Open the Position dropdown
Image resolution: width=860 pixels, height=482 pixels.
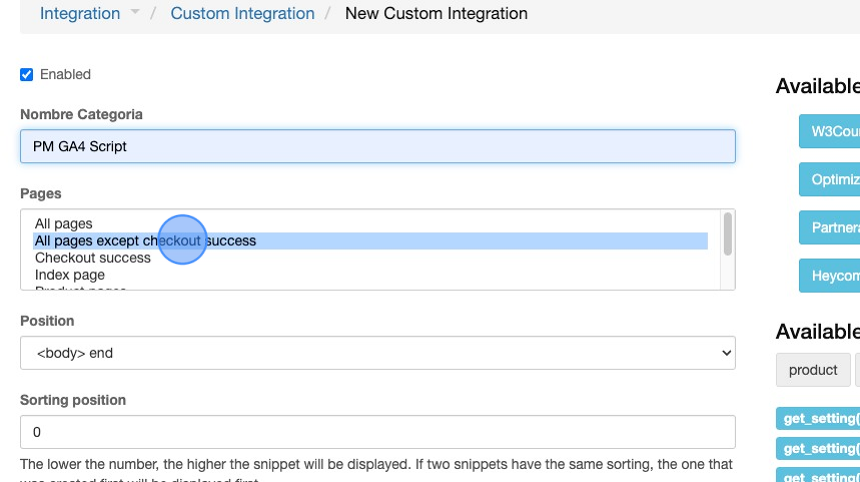pyautogui.click(x=377, y=353)
